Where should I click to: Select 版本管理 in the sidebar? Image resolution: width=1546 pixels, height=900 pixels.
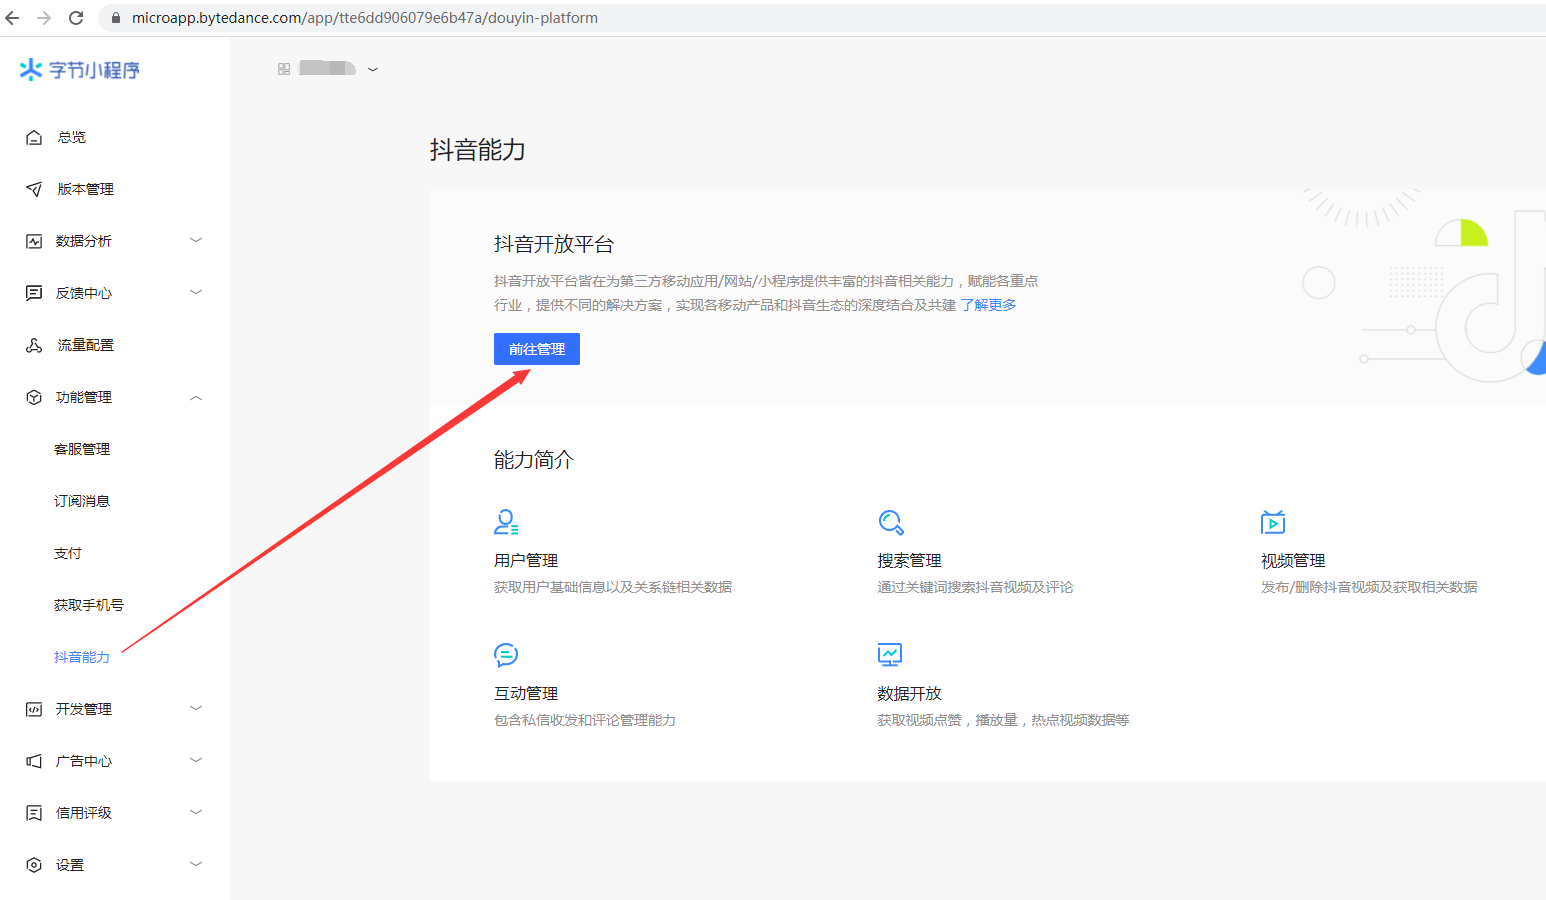[x=85, y=189]
